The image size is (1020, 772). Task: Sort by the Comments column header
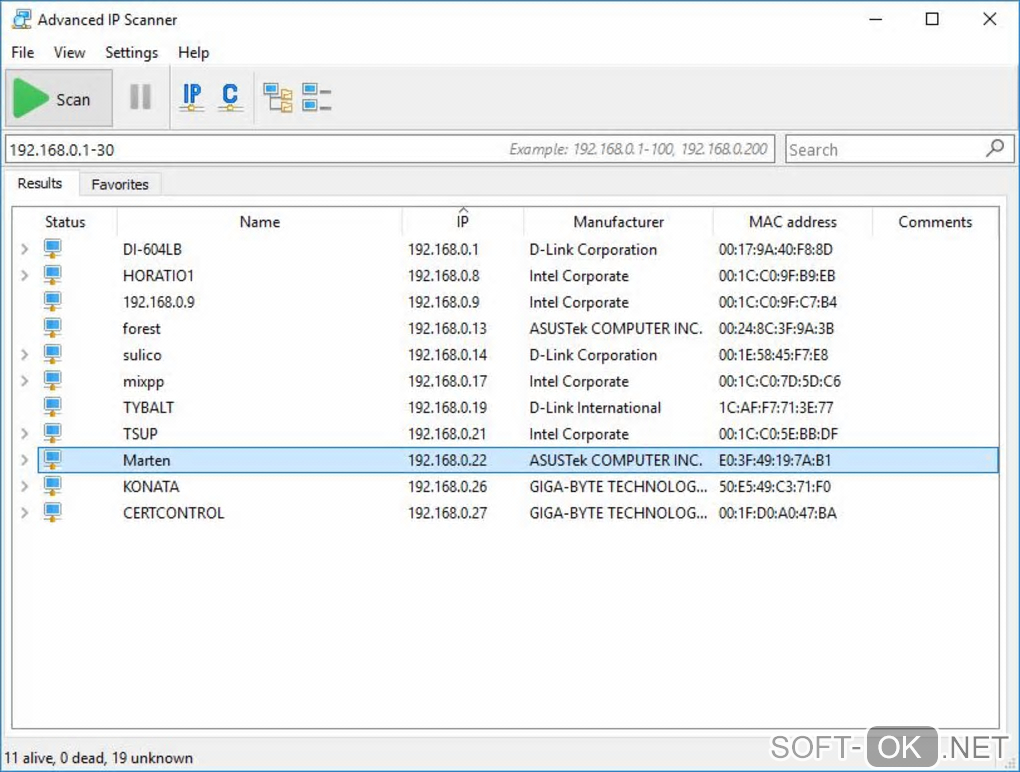click(935, 222)
